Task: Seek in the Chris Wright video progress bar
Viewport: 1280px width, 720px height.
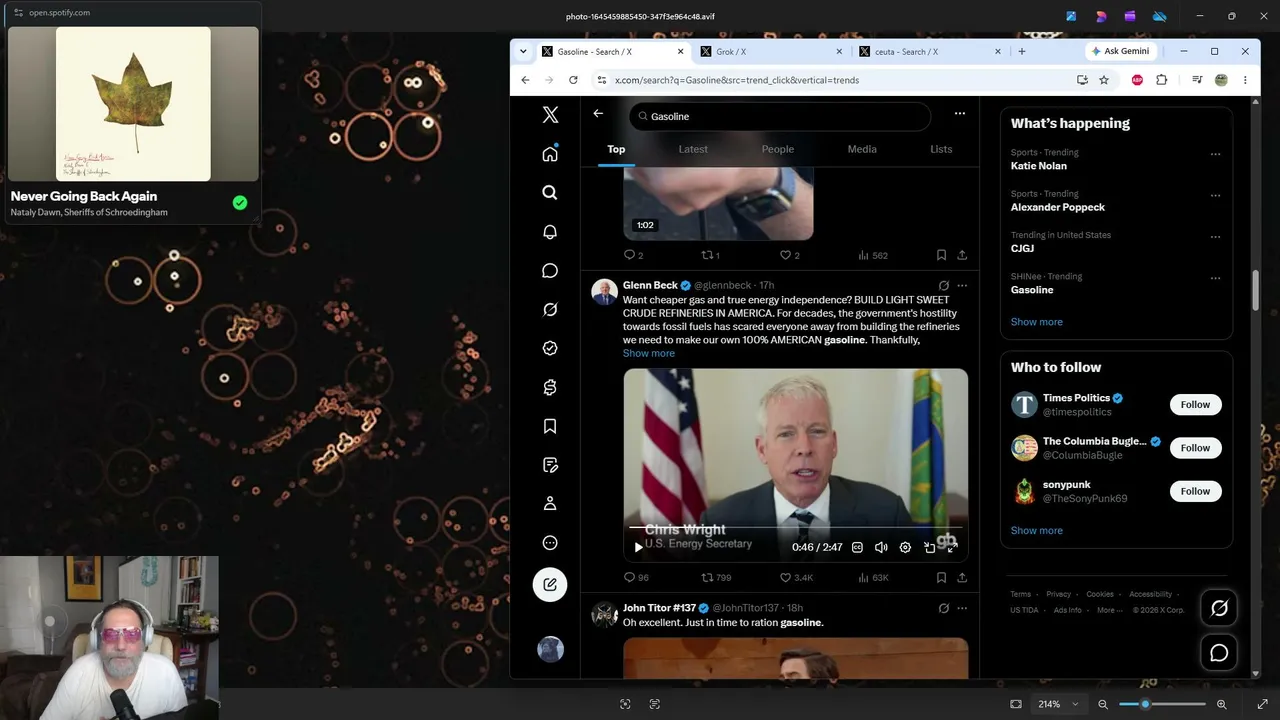Action: [x=796, y=527]
